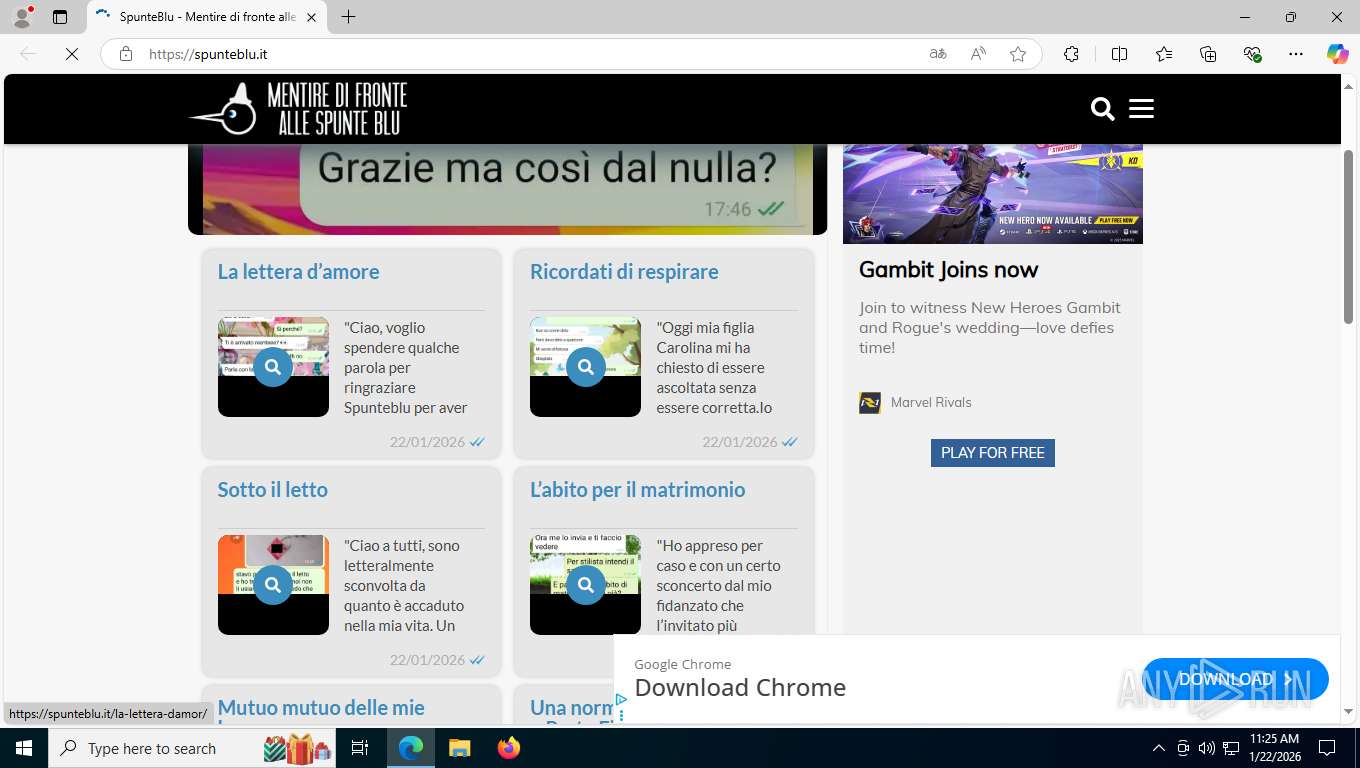Viewport: 1360px width, 768px height.
Task: Open clock showing 11:25 AM
Action: tap(1274, 748)
